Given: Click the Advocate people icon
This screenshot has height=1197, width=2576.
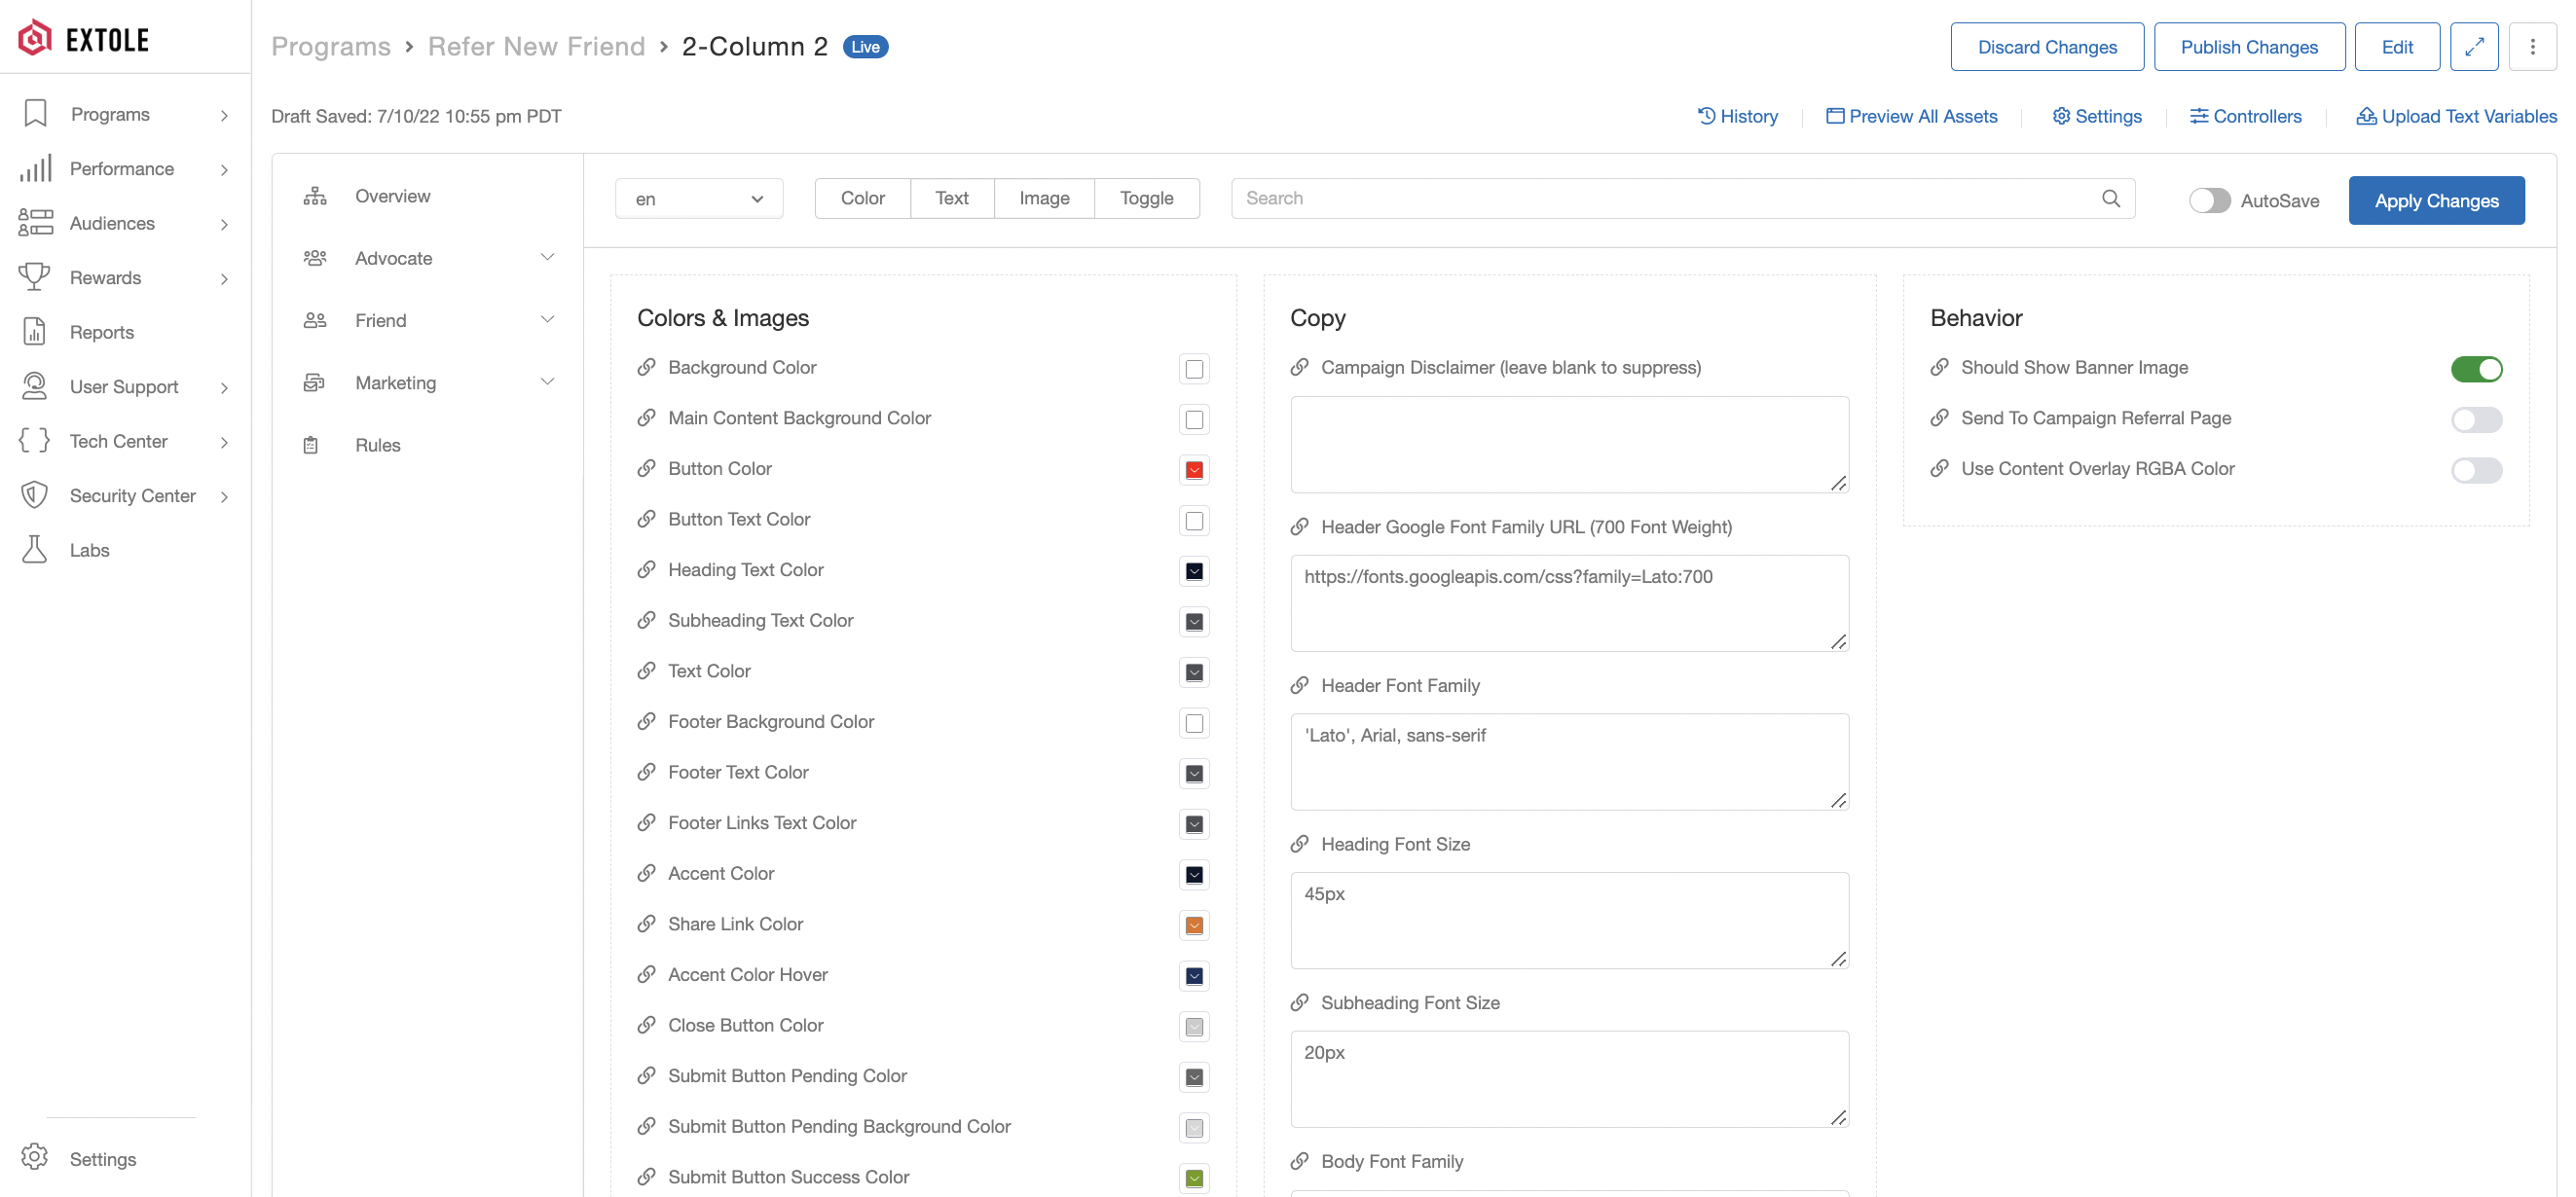Looking at the screenshot, I should point(315,258).
